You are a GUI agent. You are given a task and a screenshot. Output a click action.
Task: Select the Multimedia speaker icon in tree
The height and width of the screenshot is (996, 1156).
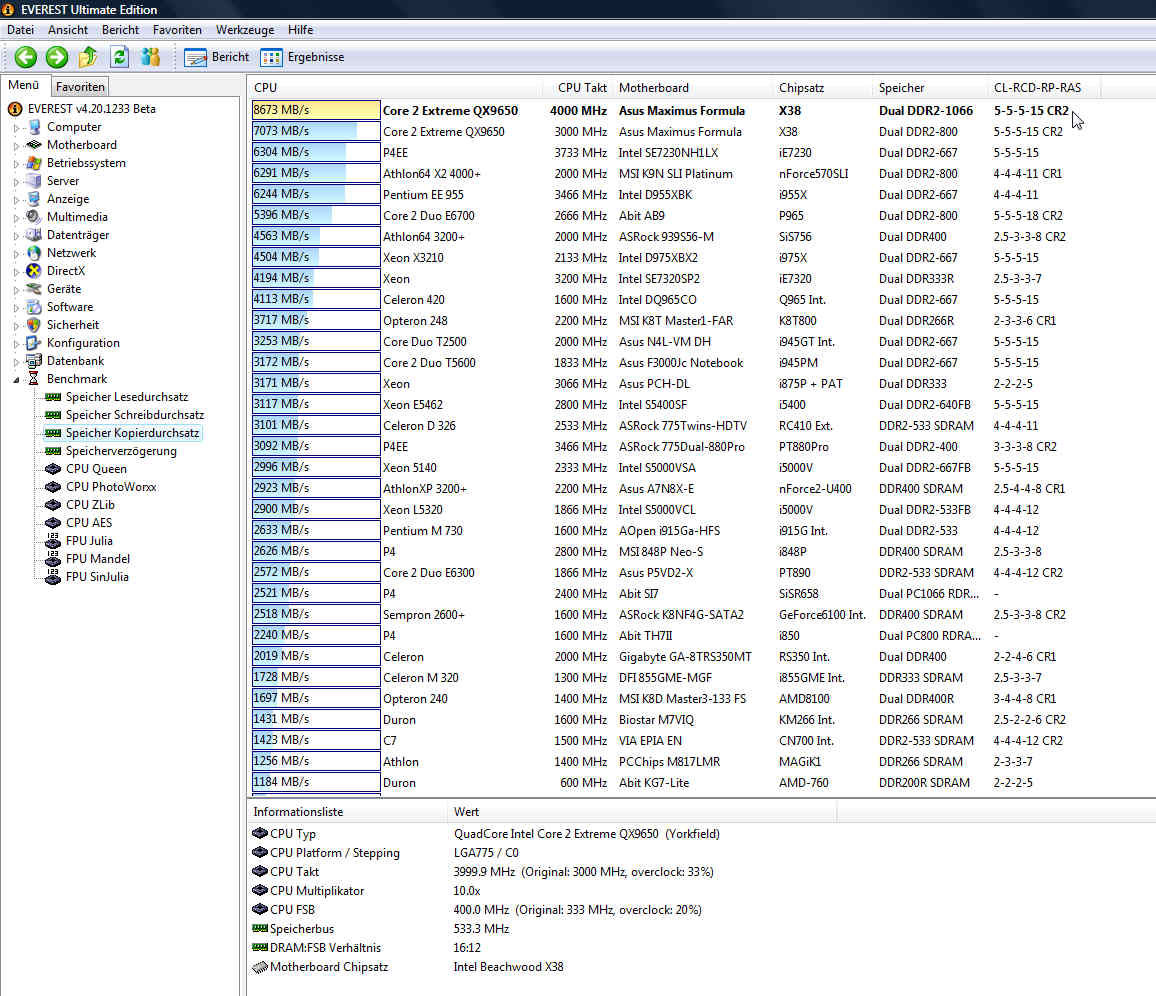tap(34, 217)
